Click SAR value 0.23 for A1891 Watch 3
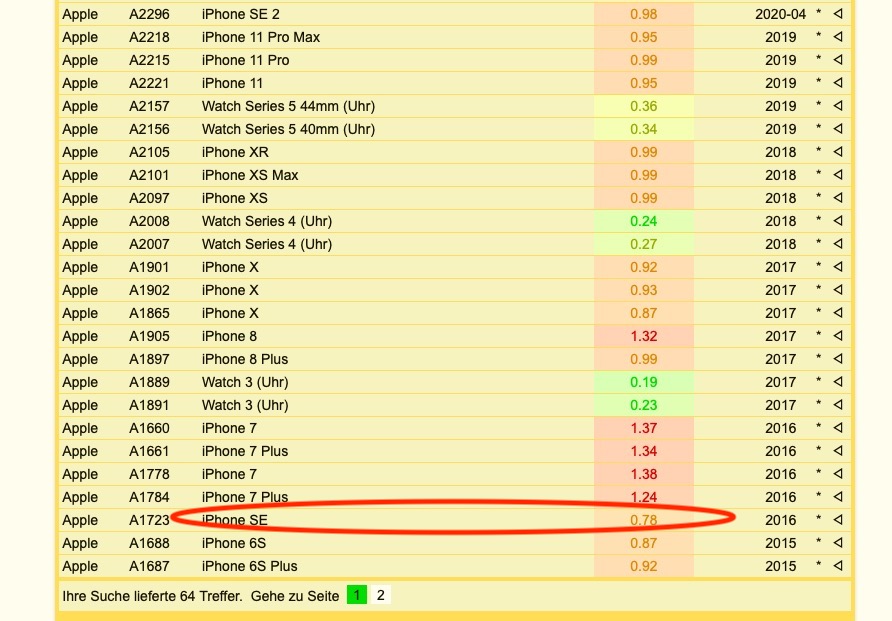This screenshot has width=892, height=621. pos(643,405)
